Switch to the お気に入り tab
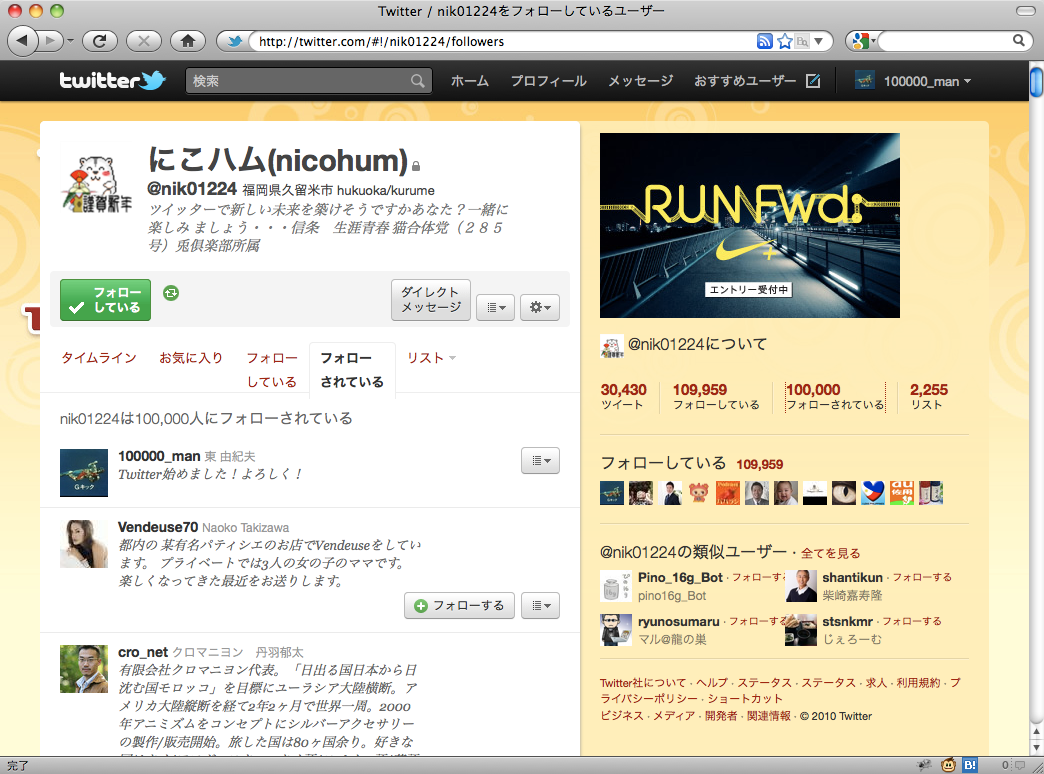The width and height of the screenshot is (1044, 774). click(191, 358)
